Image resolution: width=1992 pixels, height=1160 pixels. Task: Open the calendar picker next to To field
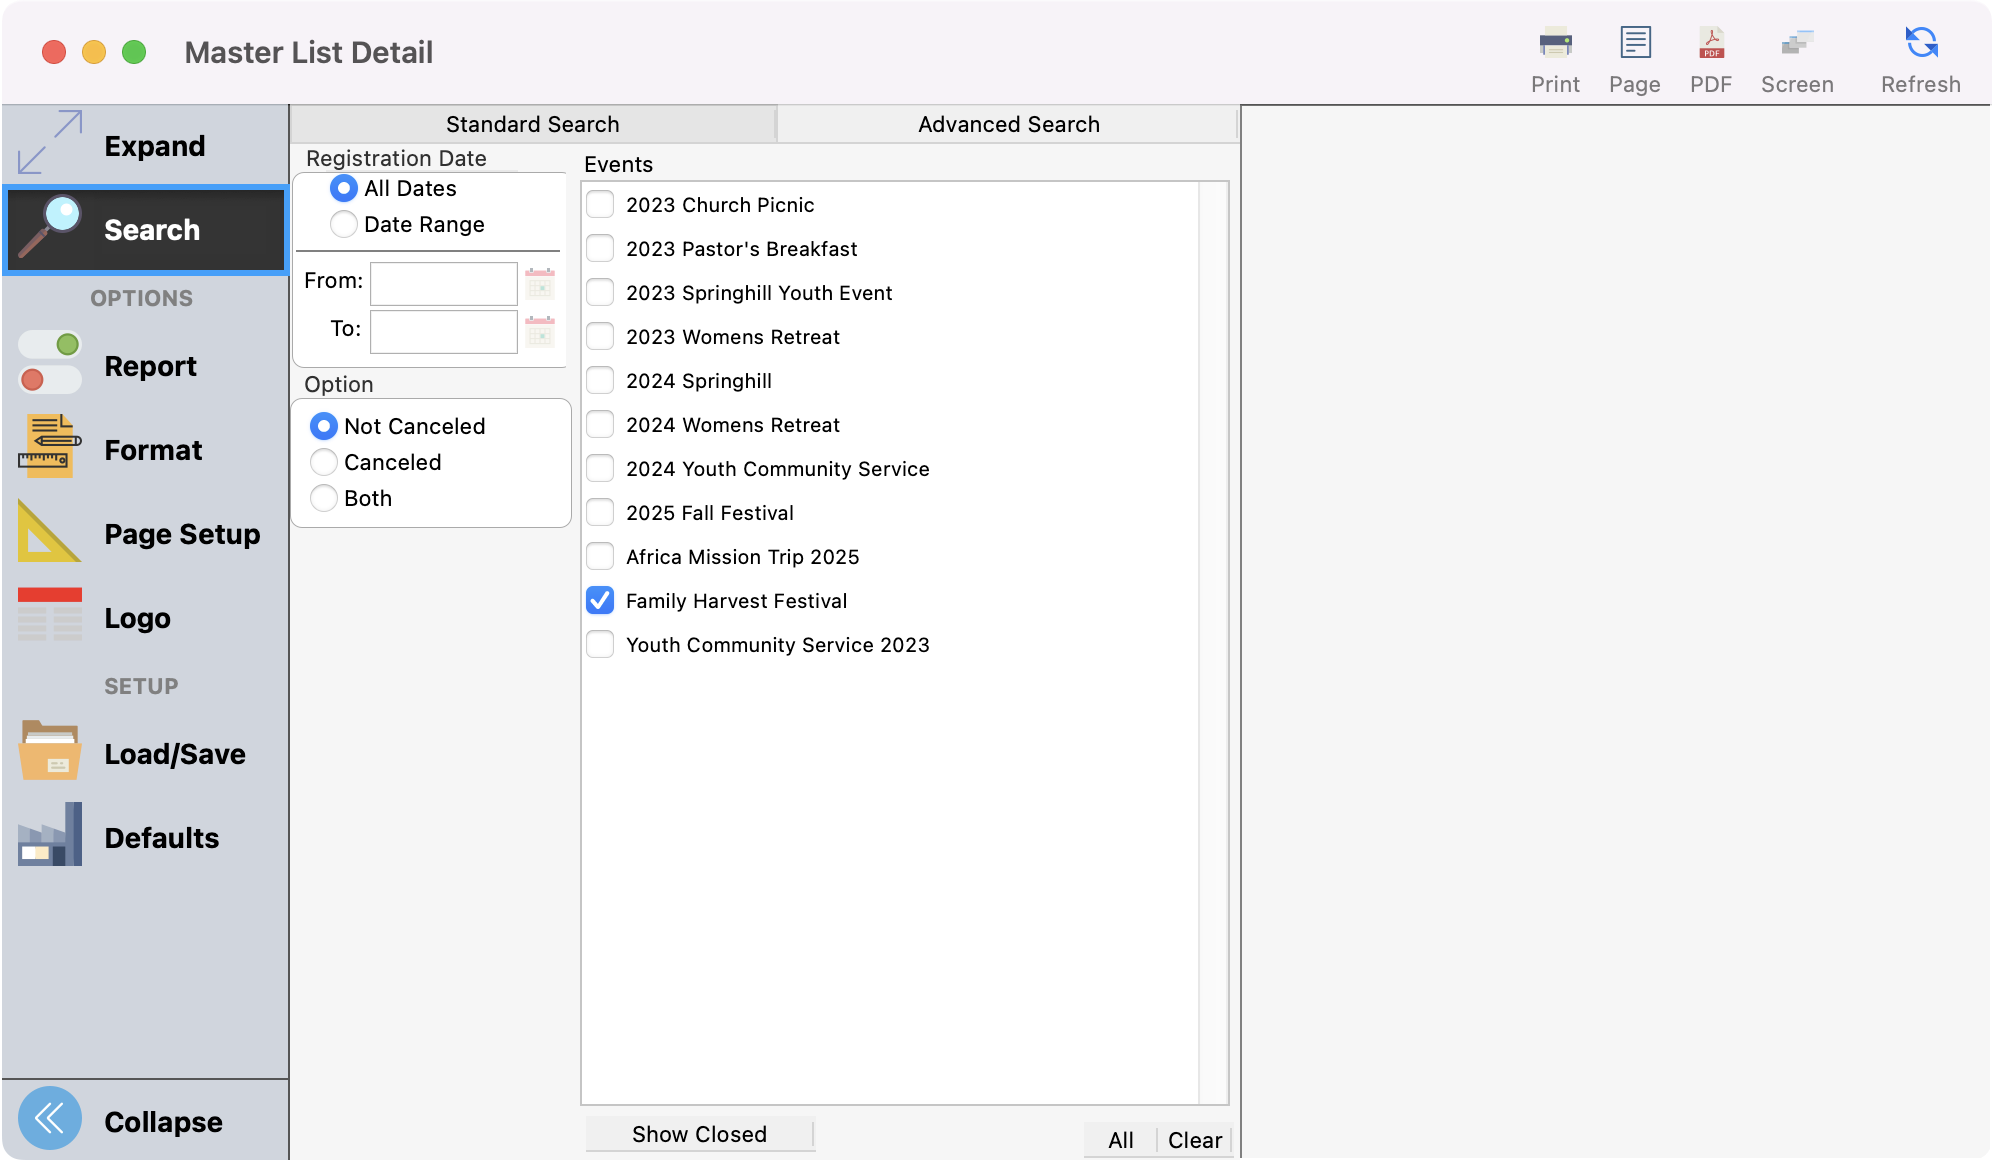pyautogui.click(x=540, y=331)
